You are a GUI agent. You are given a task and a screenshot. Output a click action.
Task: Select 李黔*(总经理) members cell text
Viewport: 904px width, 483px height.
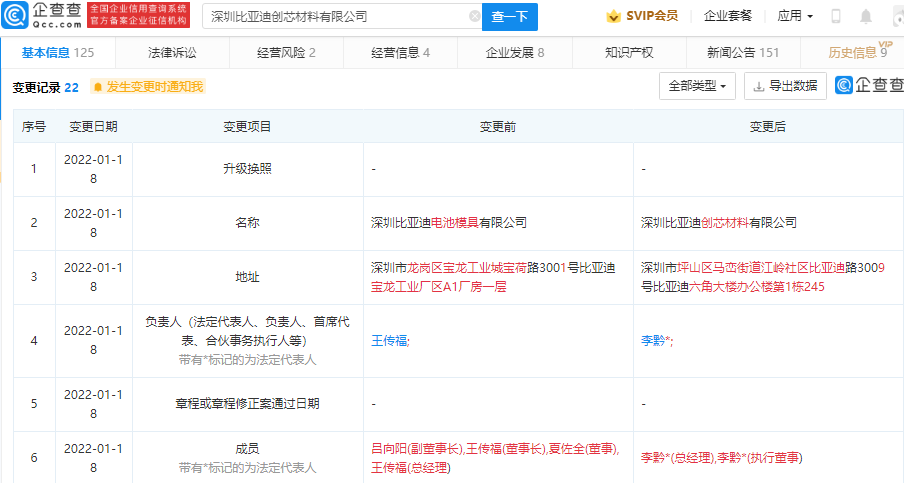point(721,458)
